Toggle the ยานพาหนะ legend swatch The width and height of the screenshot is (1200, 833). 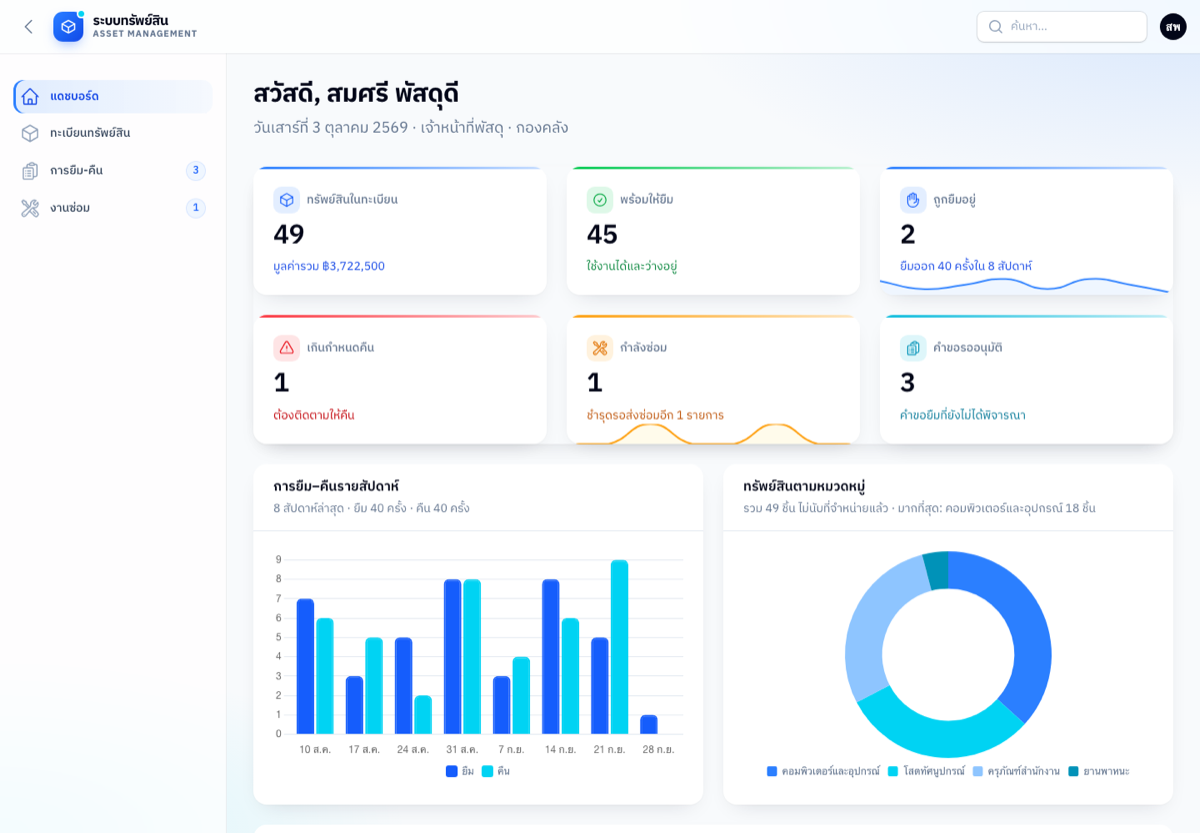pyautogui.click(x=1074, y=771)
